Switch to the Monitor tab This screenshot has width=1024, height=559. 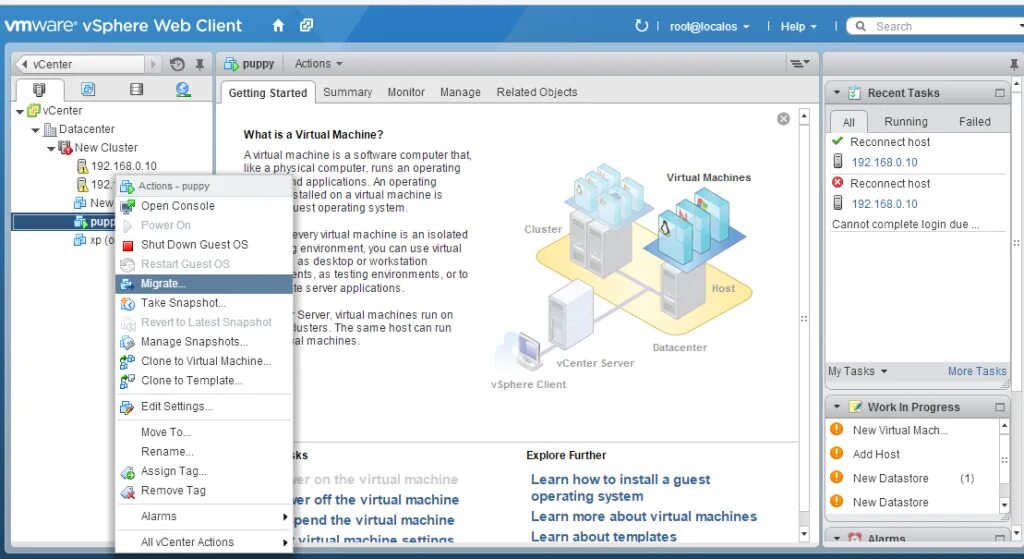[x=406, y=92]
